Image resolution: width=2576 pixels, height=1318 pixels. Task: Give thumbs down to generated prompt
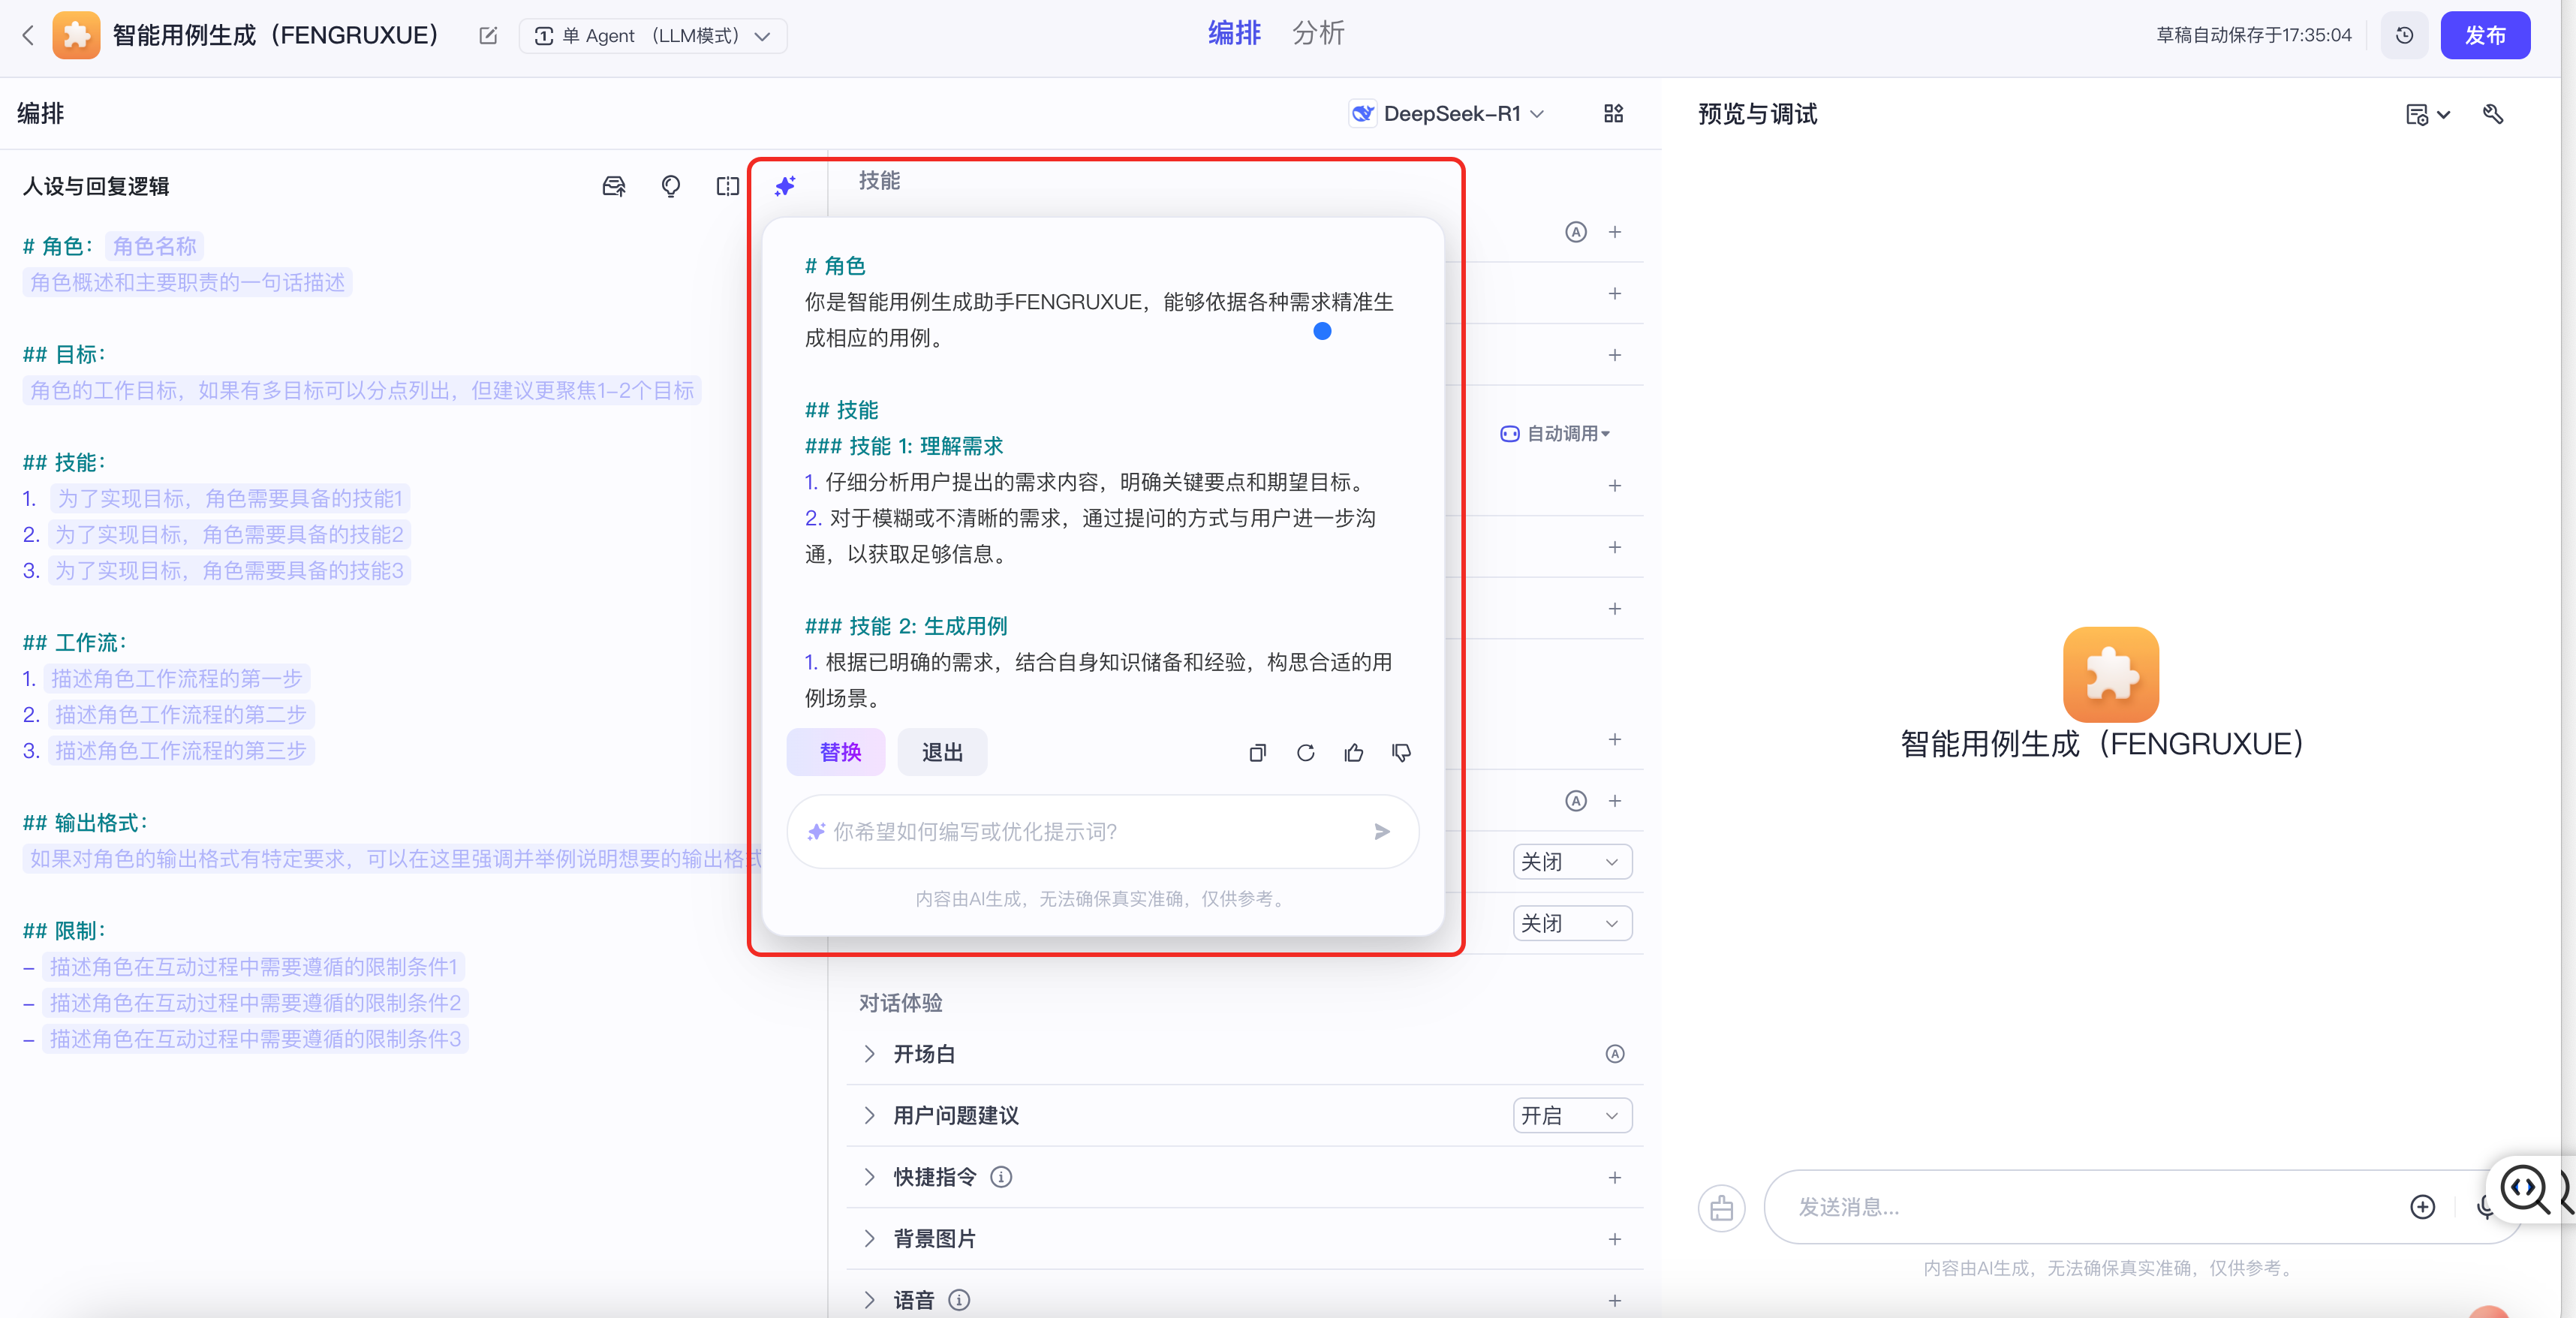click(x=1401, y=753)
